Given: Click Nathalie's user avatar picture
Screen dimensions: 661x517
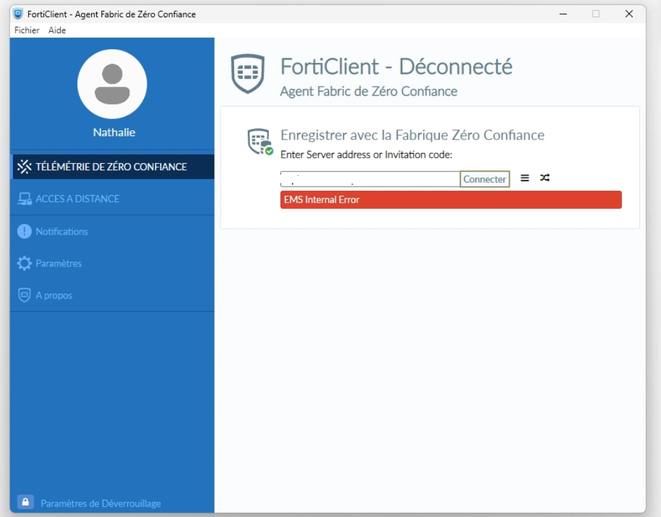Looking at the screenshot, I should click(x=112, y=84).
